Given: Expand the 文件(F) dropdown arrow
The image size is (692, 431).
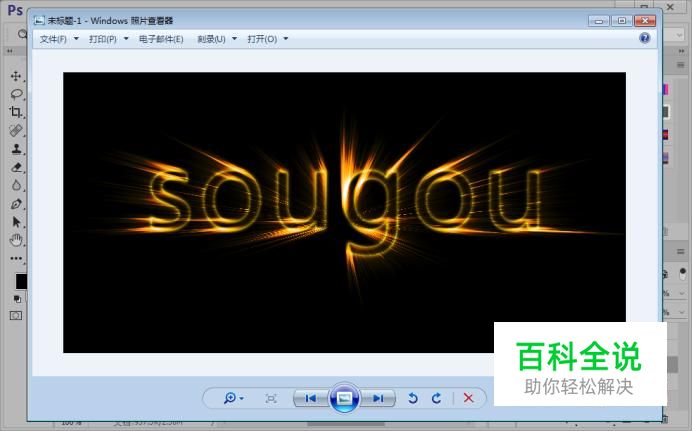Looking at the screenshot, I should [x=76, y=39].
